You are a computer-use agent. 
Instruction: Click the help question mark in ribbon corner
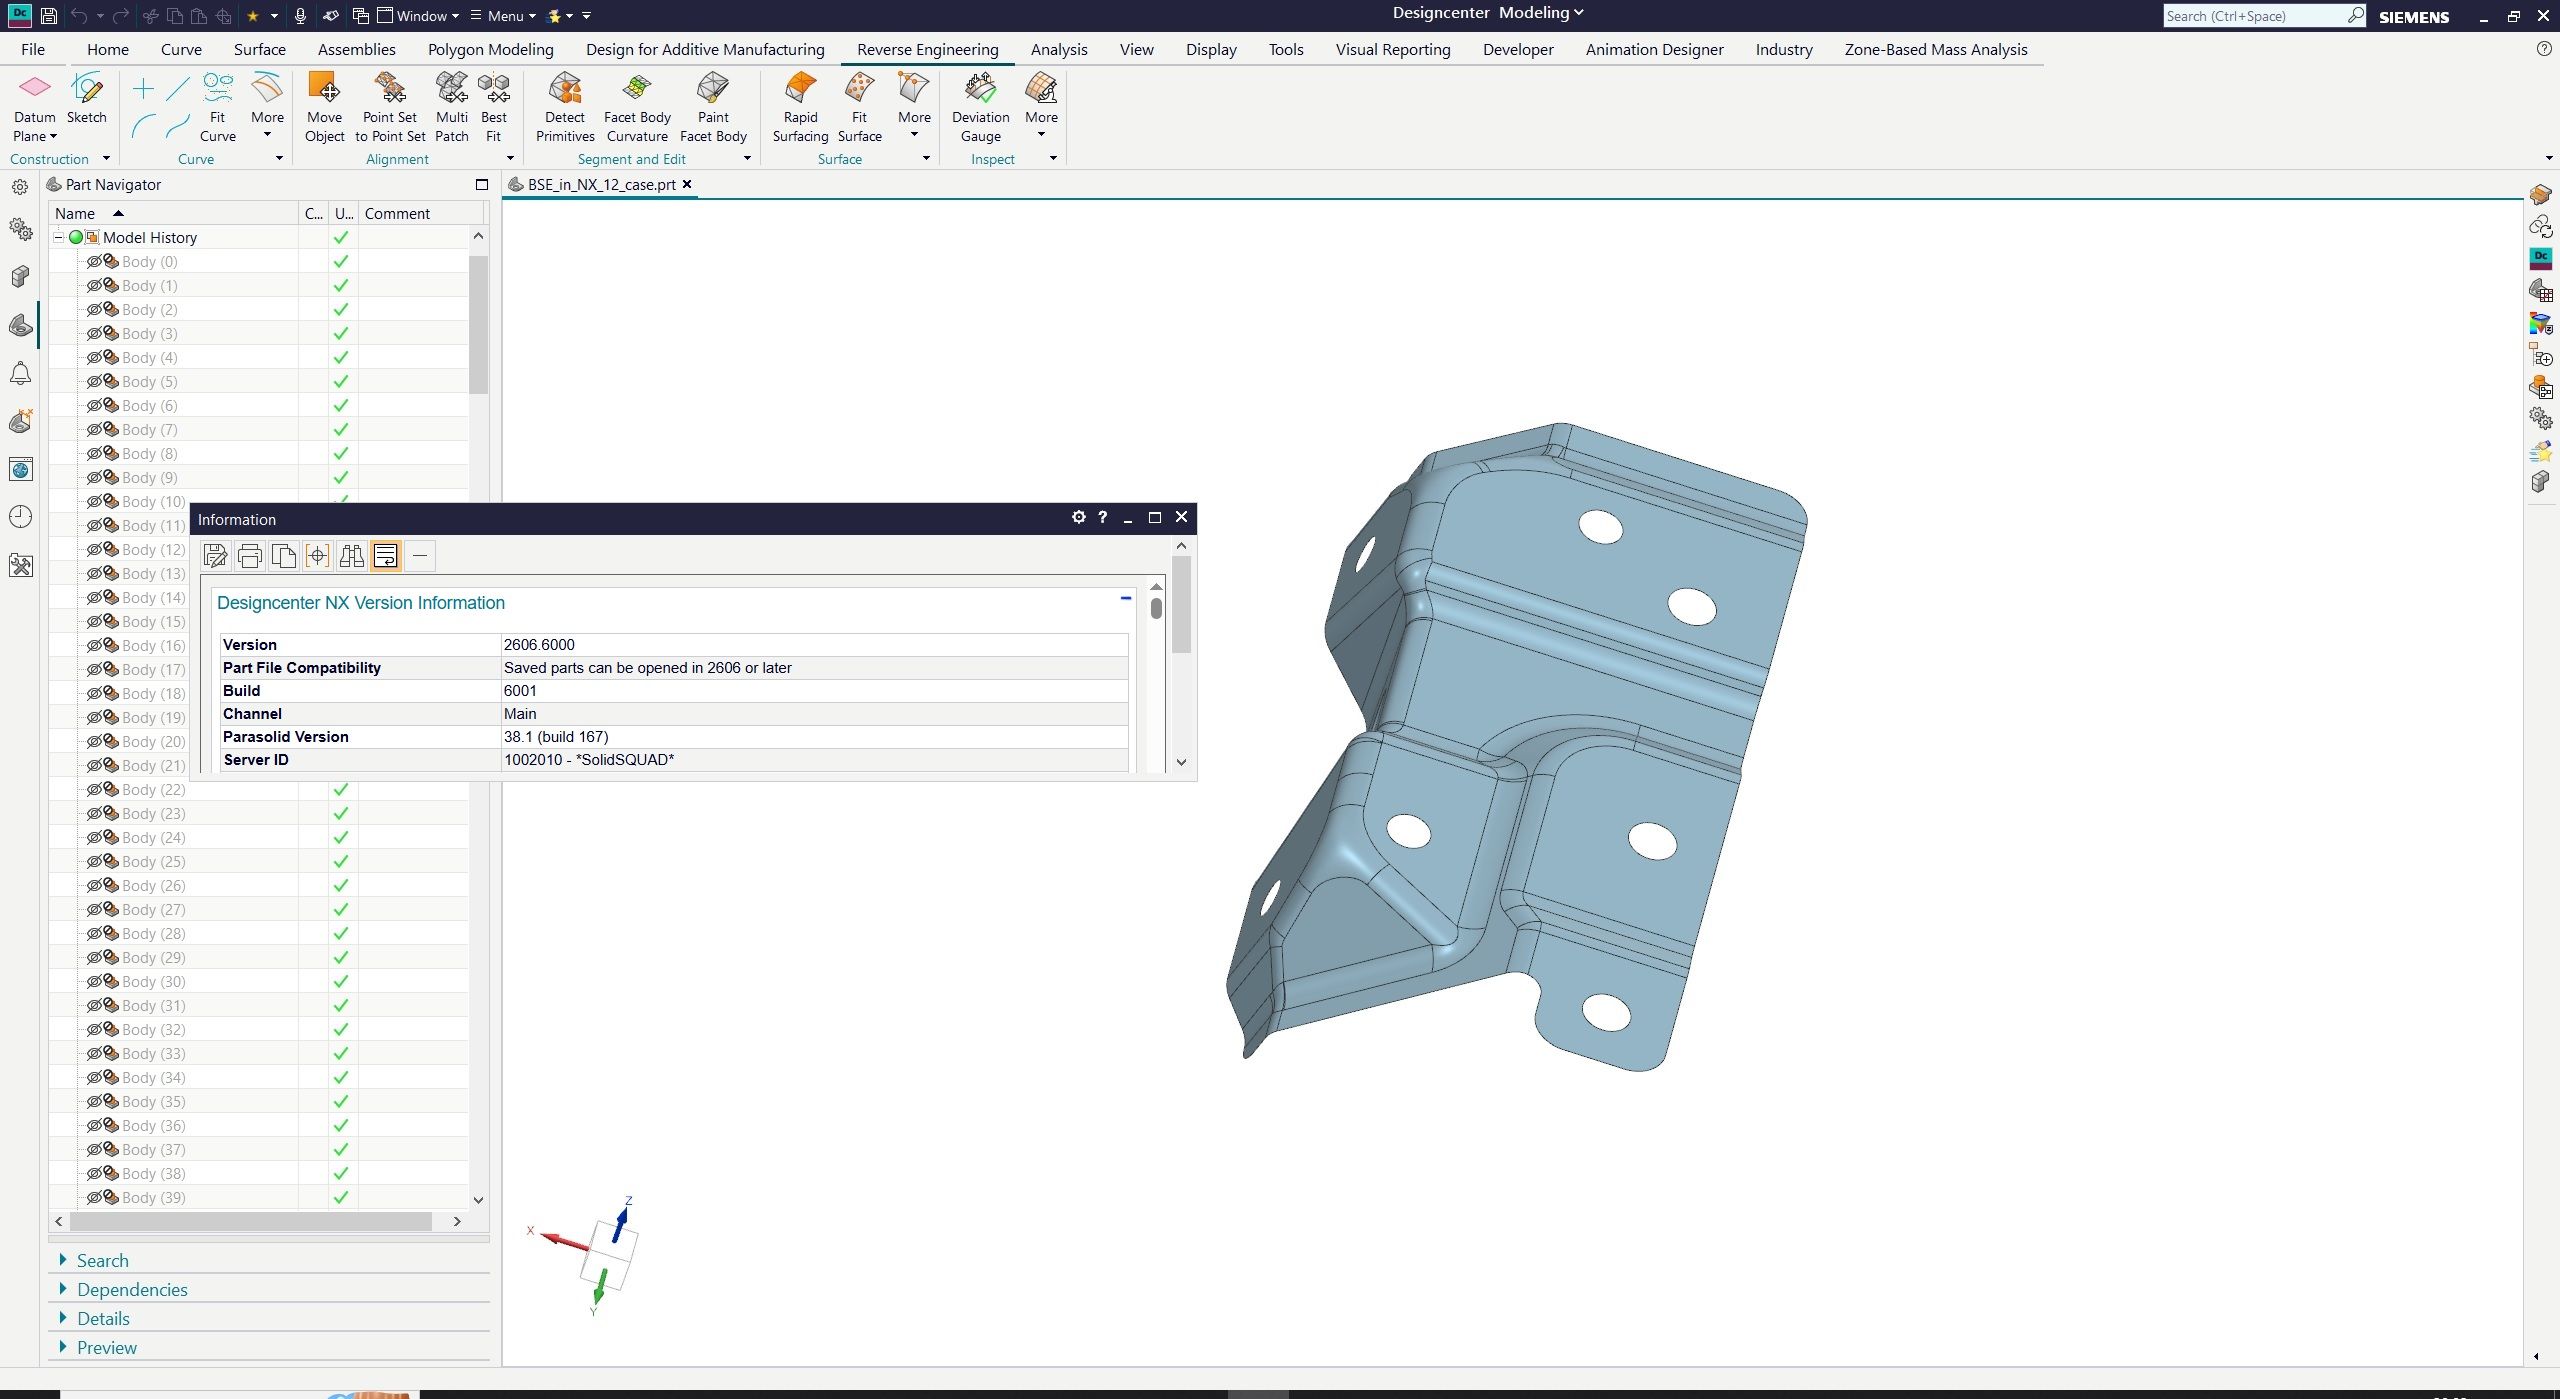click(x=2544, y=49)
